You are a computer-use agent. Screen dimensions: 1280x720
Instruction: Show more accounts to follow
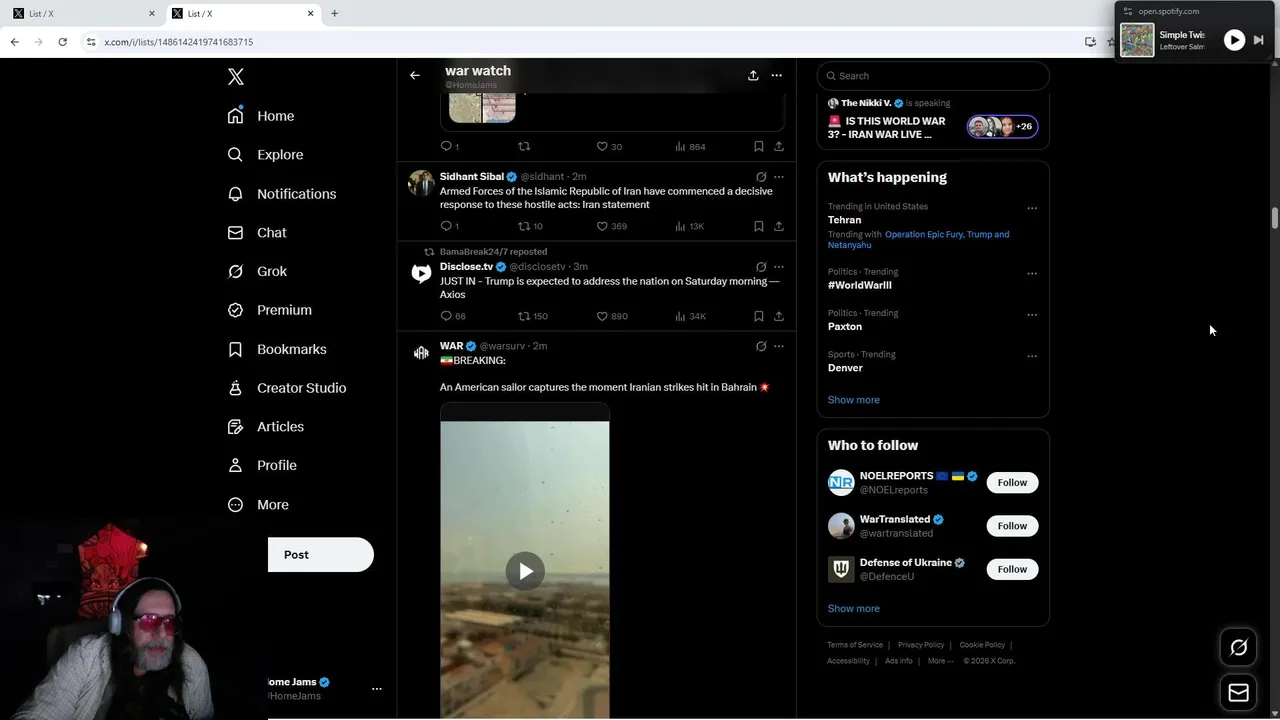click(x=853, y=608)
